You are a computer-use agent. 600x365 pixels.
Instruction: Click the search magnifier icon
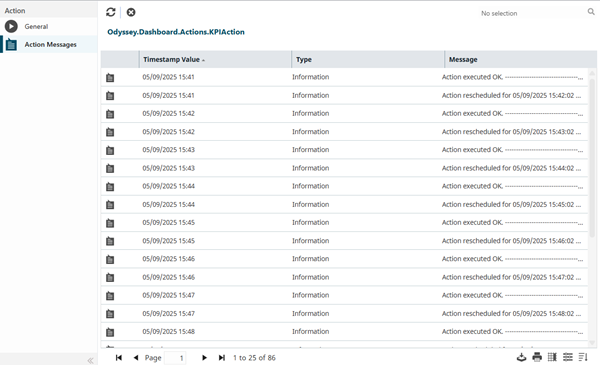[x=591, y=12]
